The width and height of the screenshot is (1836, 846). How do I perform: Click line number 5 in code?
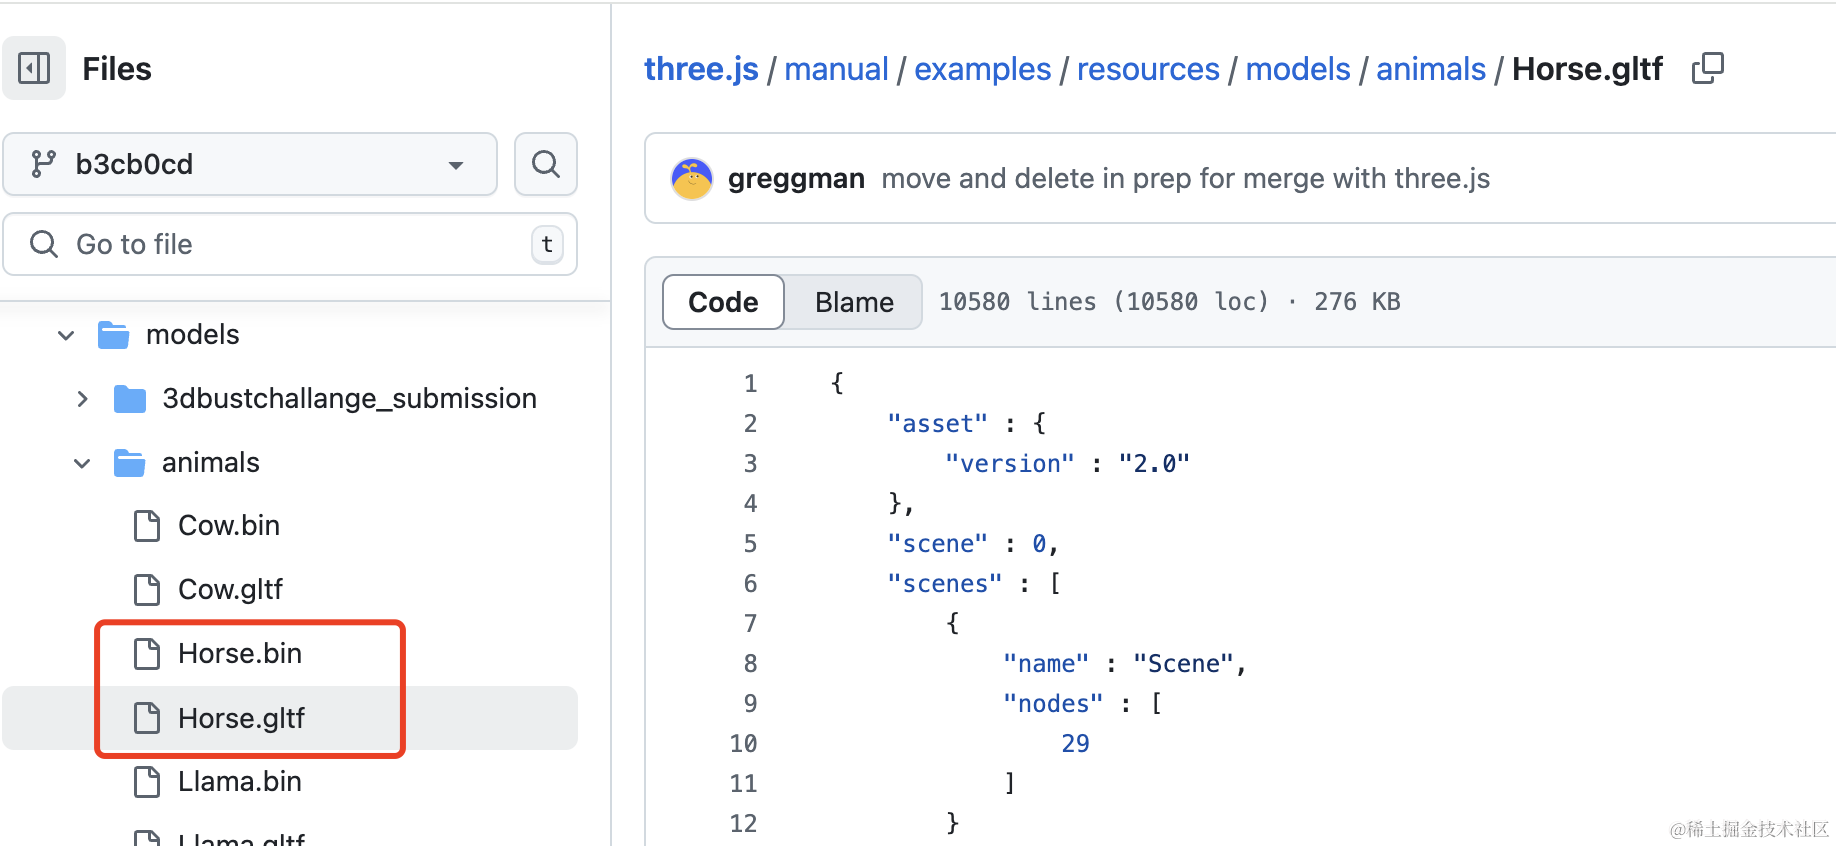[750, 544]
